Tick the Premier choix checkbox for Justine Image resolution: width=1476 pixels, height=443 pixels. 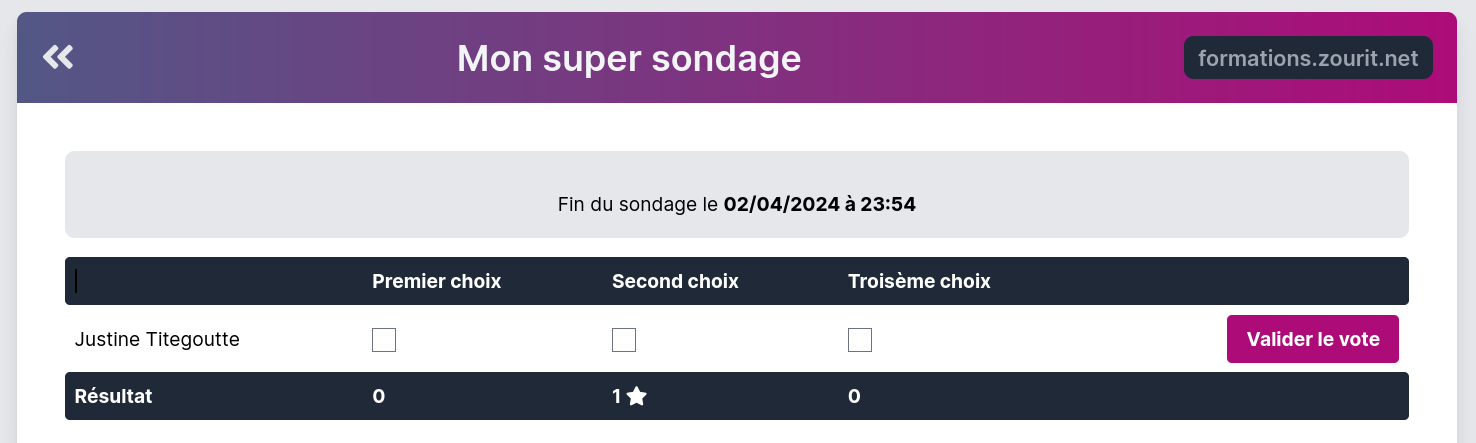pos(384,340)
